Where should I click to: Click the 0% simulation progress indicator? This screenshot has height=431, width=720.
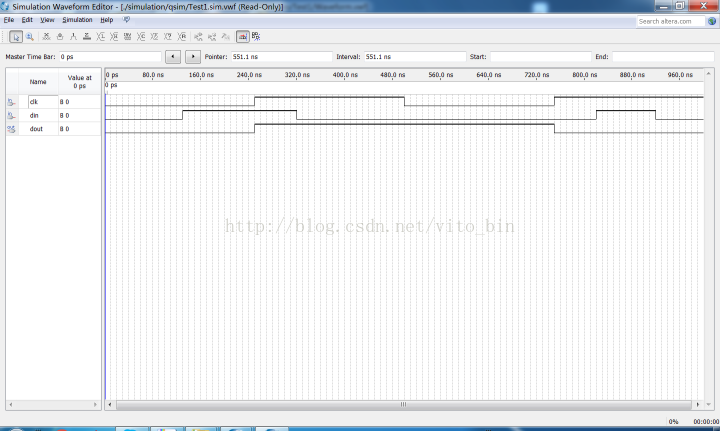tap(673, 421)
